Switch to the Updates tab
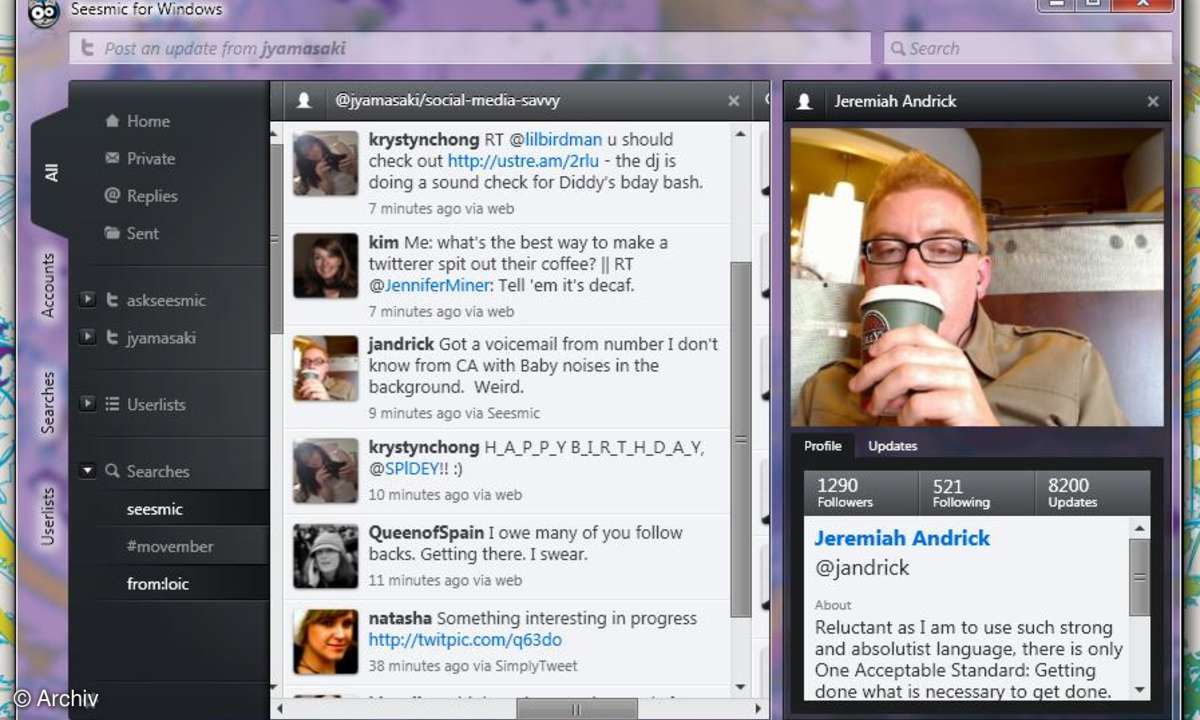1200x720 pixels. click(x=891, y=446)
